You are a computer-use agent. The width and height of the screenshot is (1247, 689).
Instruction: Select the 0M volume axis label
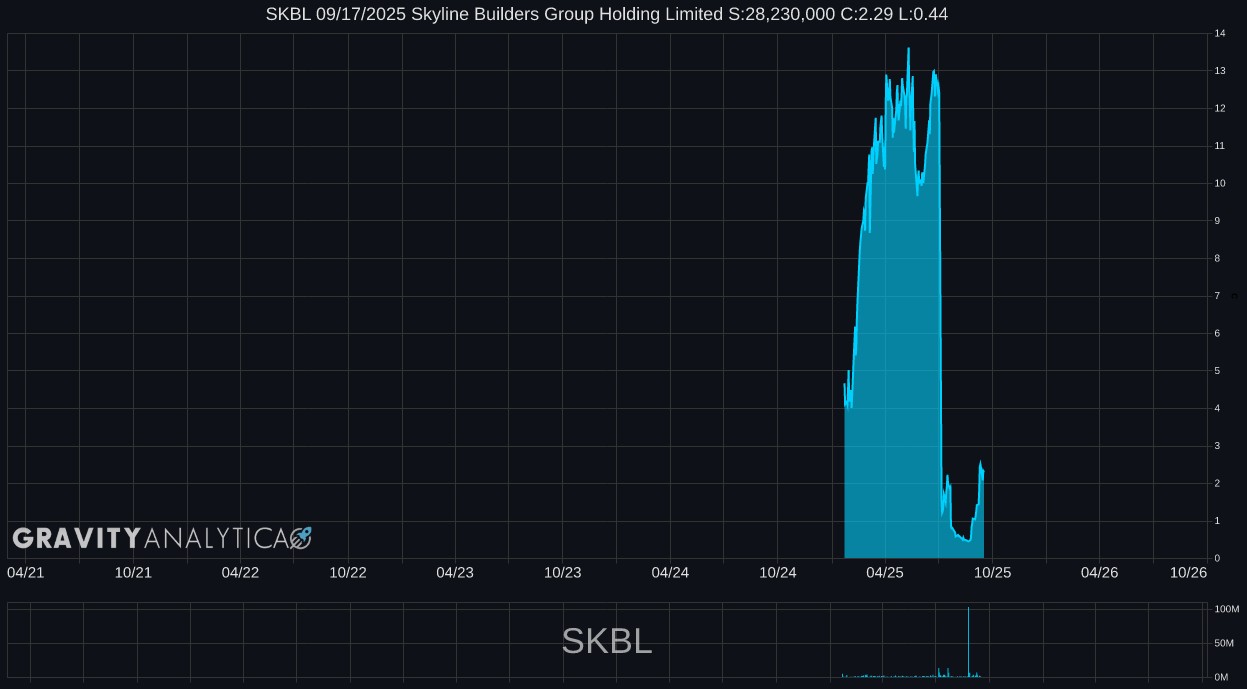pos(1221,677)
